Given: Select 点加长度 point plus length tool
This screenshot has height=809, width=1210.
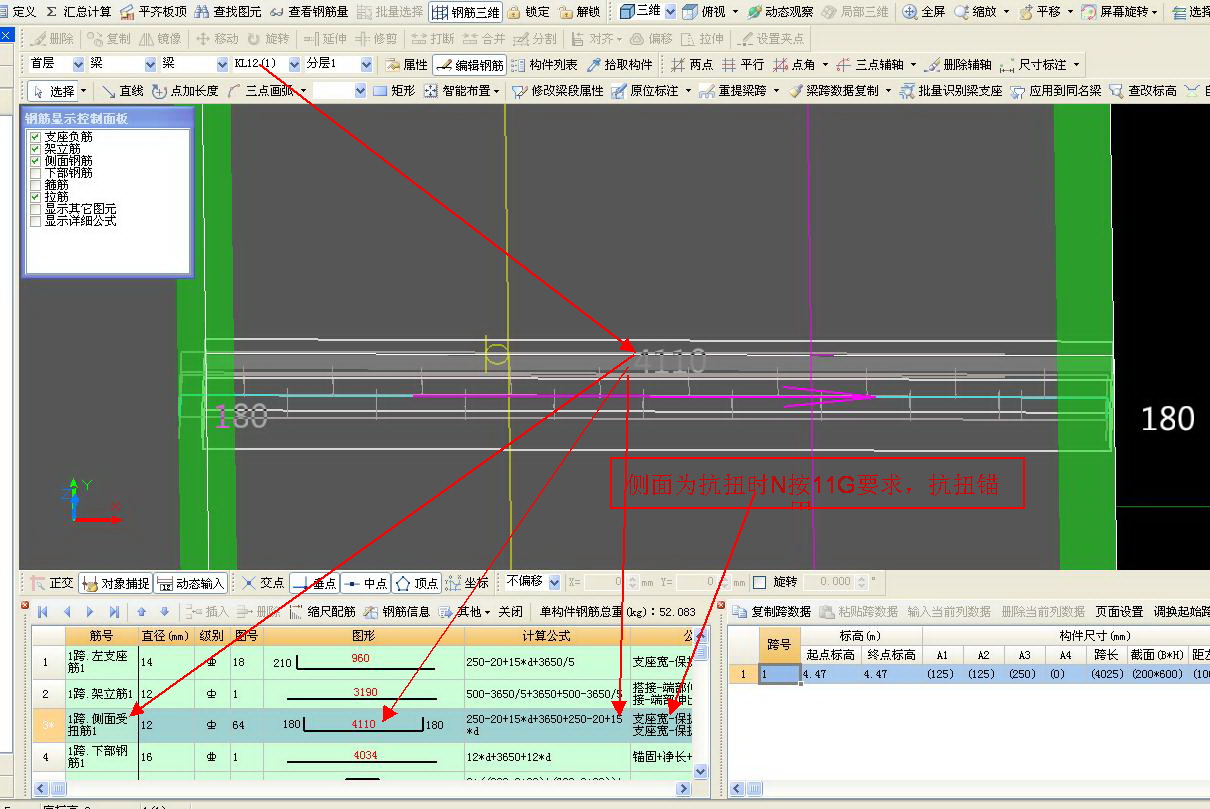Looking at the screenshot, I should pyautogui.click(x=186, y=90).
